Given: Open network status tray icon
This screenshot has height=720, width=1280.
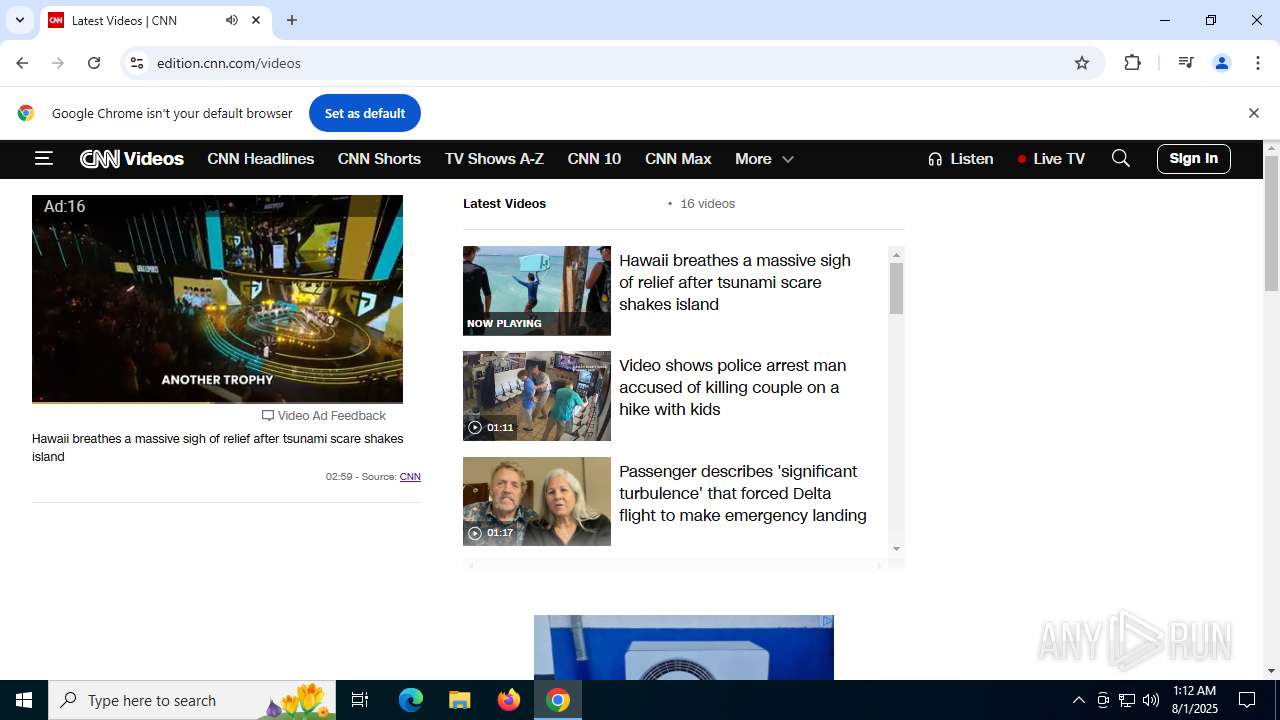Looking at the screenshot, I should pos(1127,700).
